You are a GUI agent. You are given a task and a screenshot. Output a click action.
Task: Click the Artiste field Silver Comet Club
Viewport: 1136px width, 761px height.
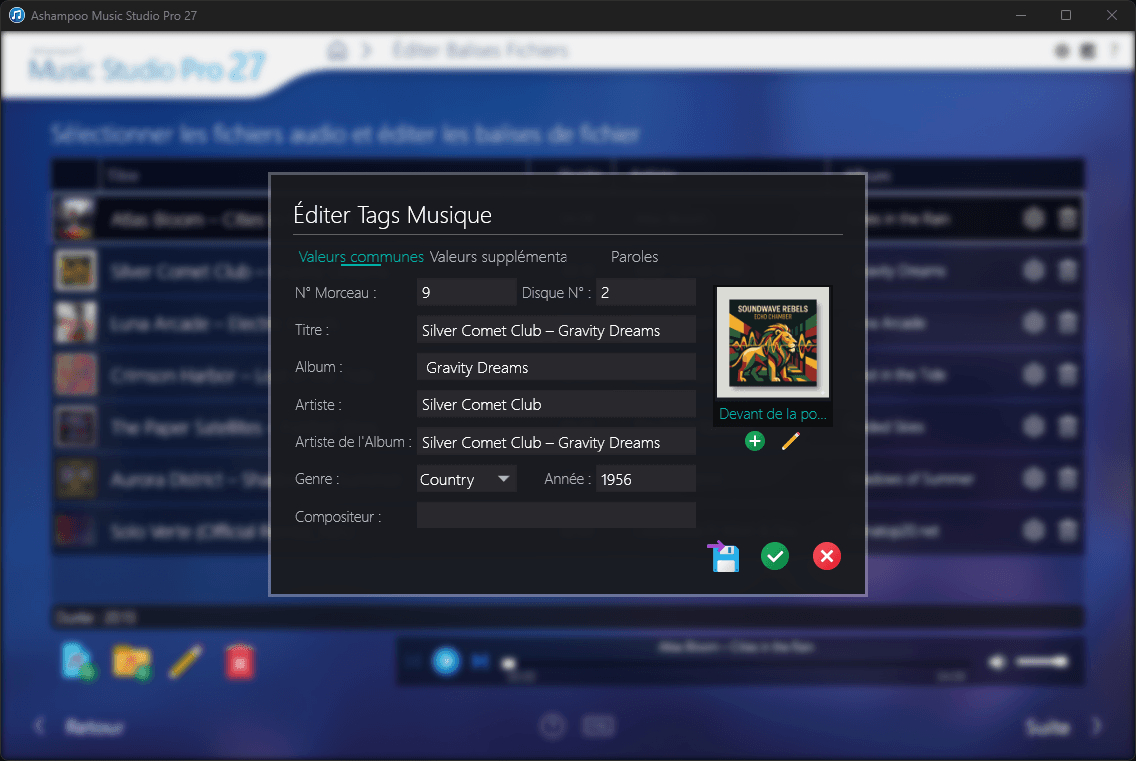pyautogui.click(x=556, y=404)
